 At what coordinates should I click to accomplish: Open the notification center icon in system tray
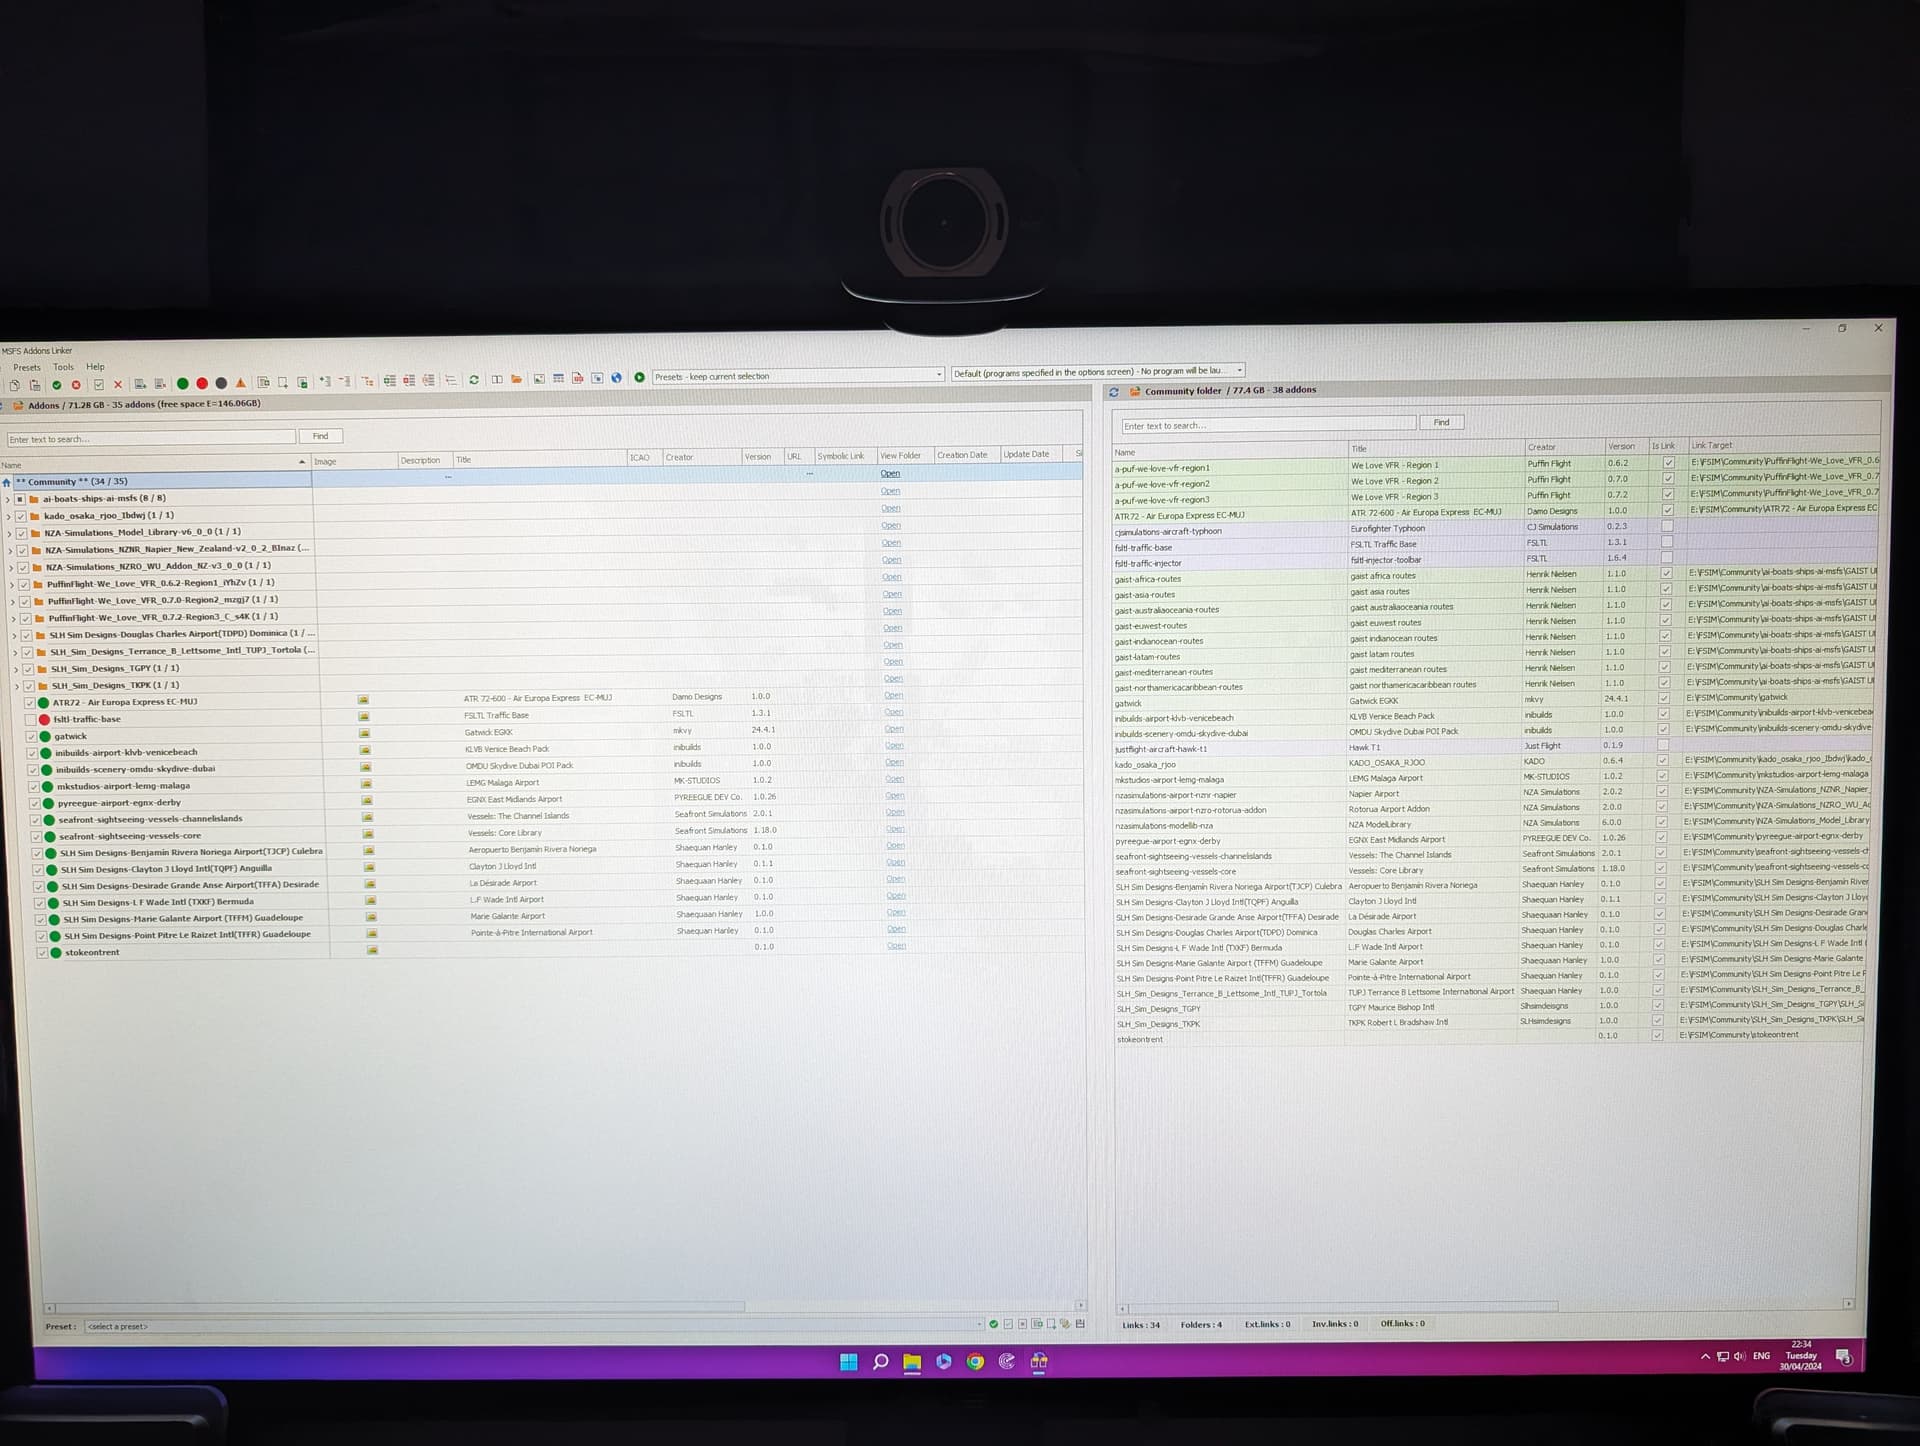coord(1844,1357)
